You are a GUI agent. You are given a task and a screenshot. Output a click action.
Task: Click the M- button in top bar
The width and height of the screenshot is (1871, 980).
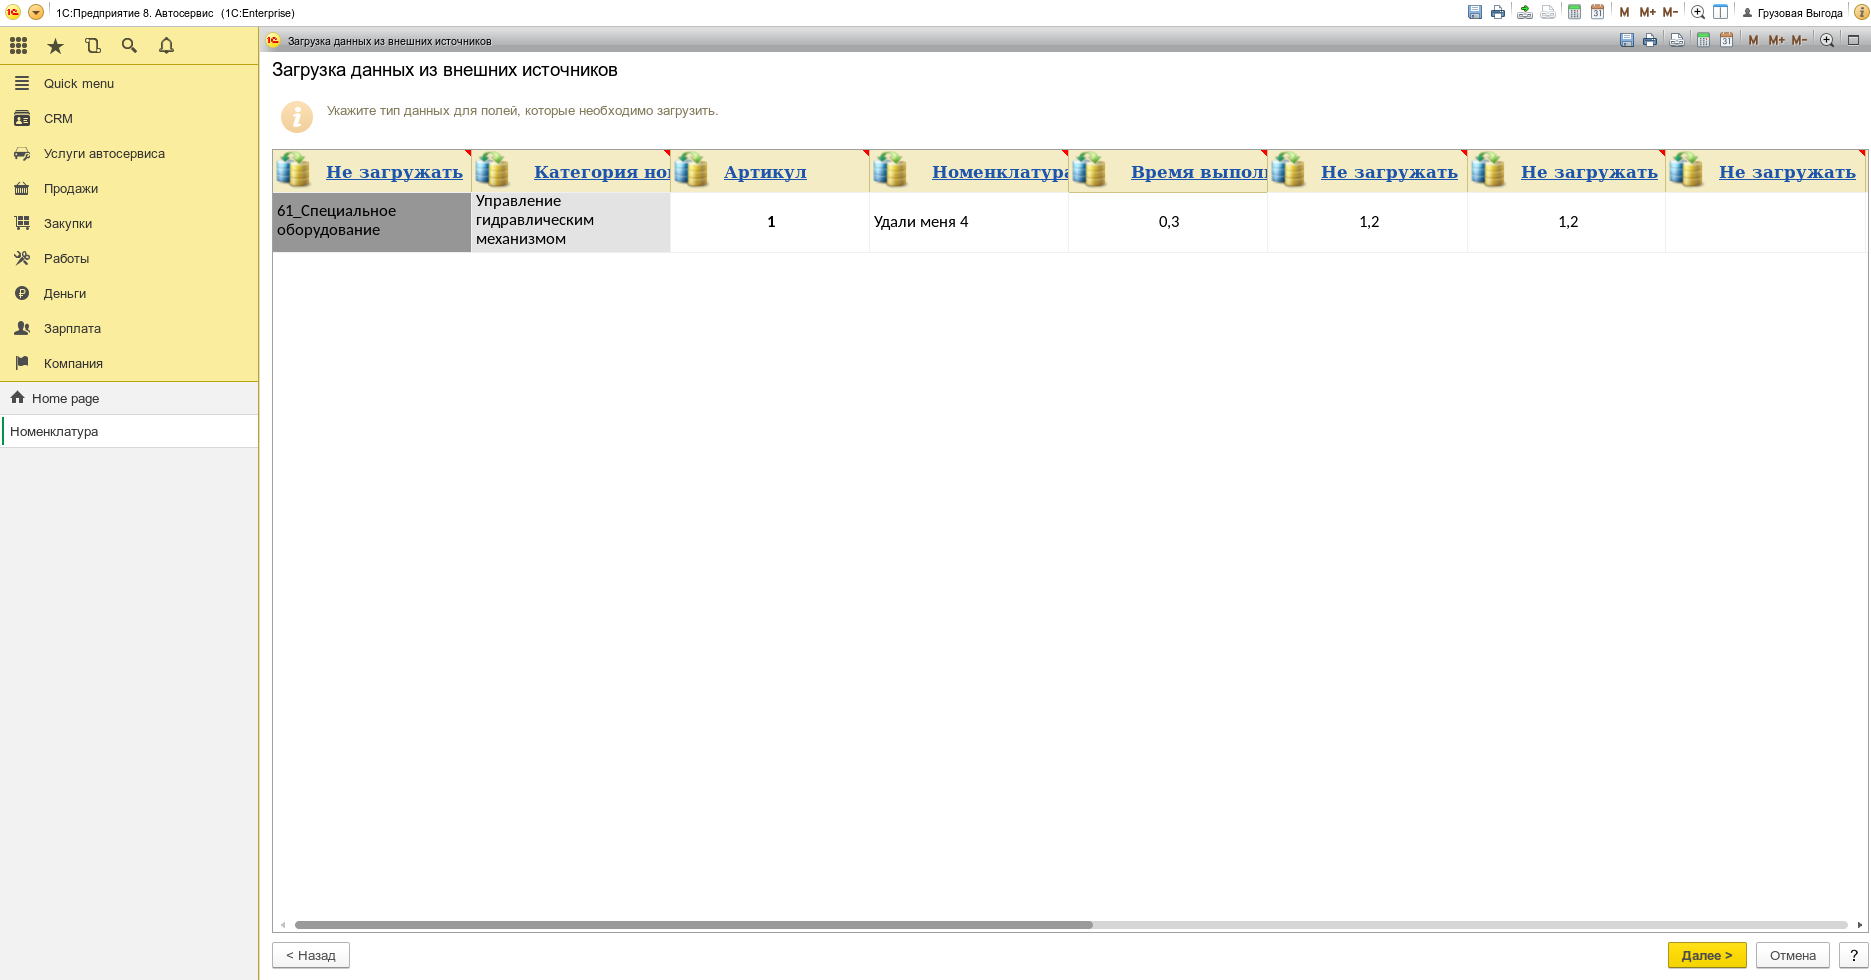tap(1670, 13)
